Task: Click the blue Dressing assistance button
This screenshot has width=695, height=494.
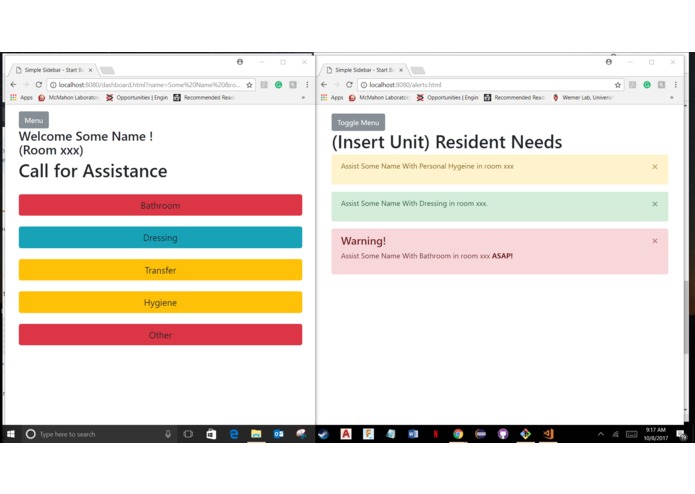Action: pos(160,237)
